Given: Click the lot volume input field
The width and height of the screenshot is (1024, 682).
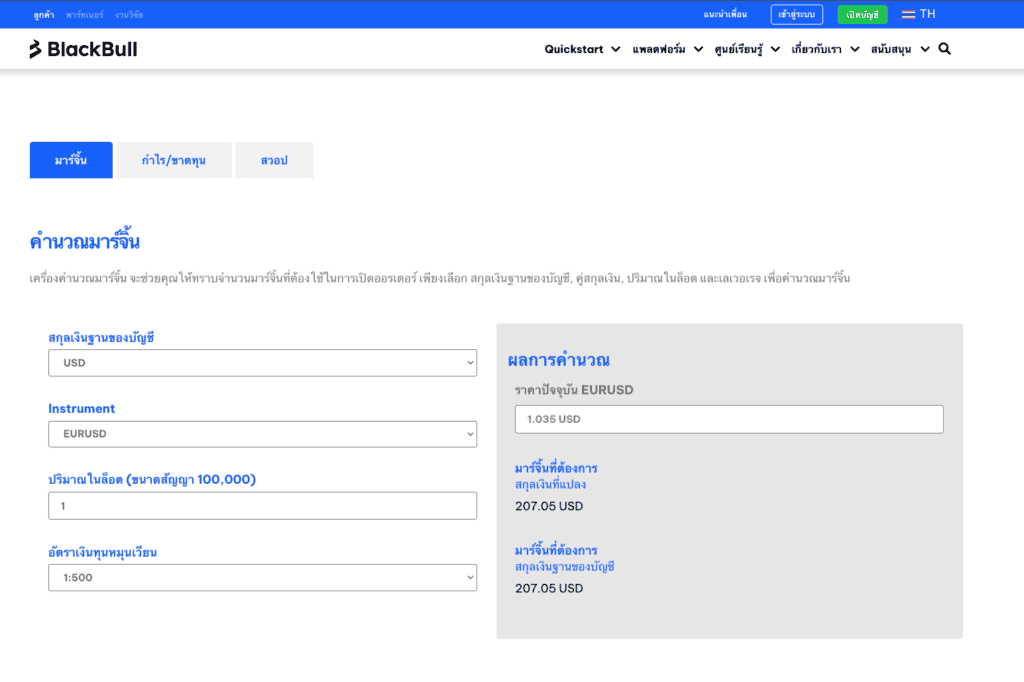Looking at the screenshot, I should point(262,506).
